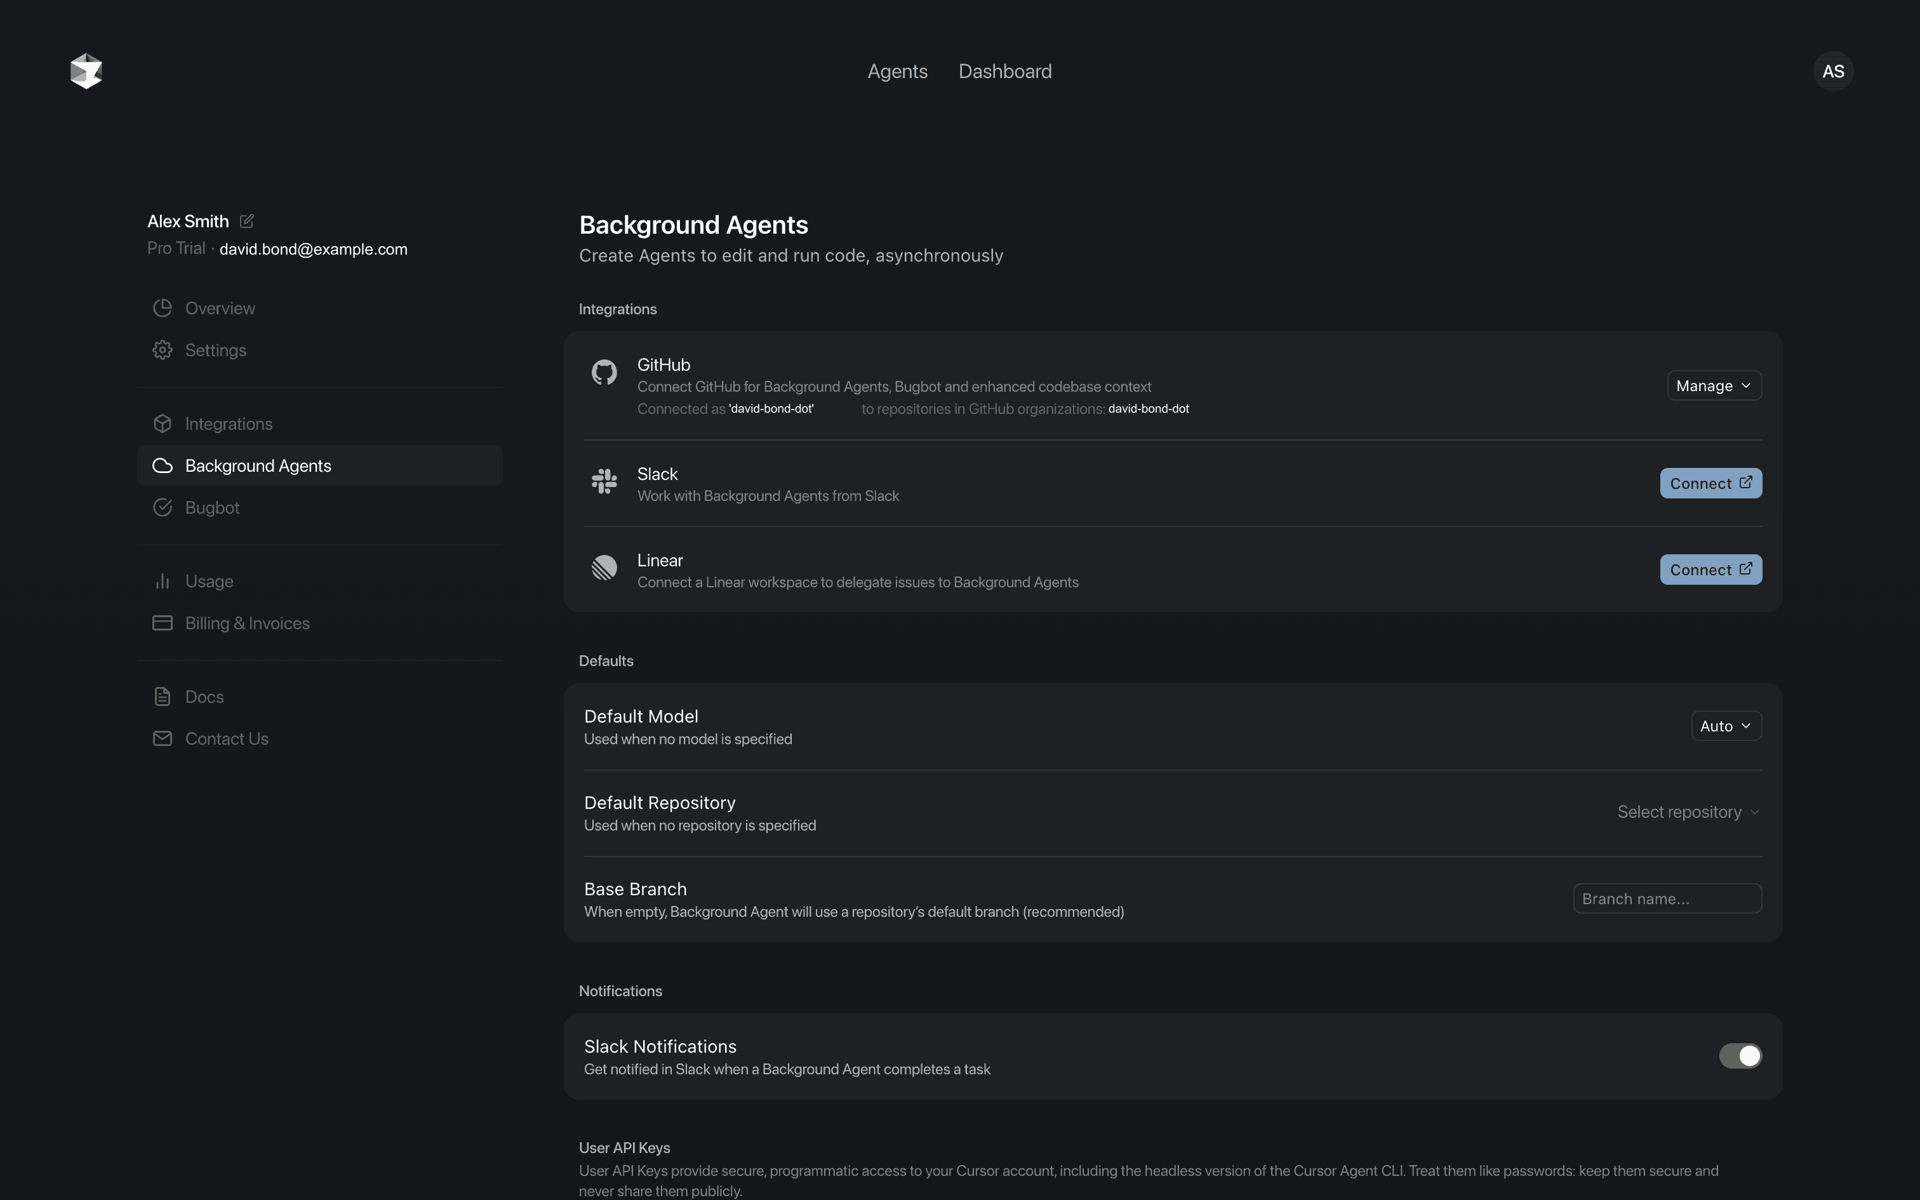The height and width of the screenshot is (1200, 1920).
Task: Go to the Dashboard tab
Action: tap(1005, 71)
